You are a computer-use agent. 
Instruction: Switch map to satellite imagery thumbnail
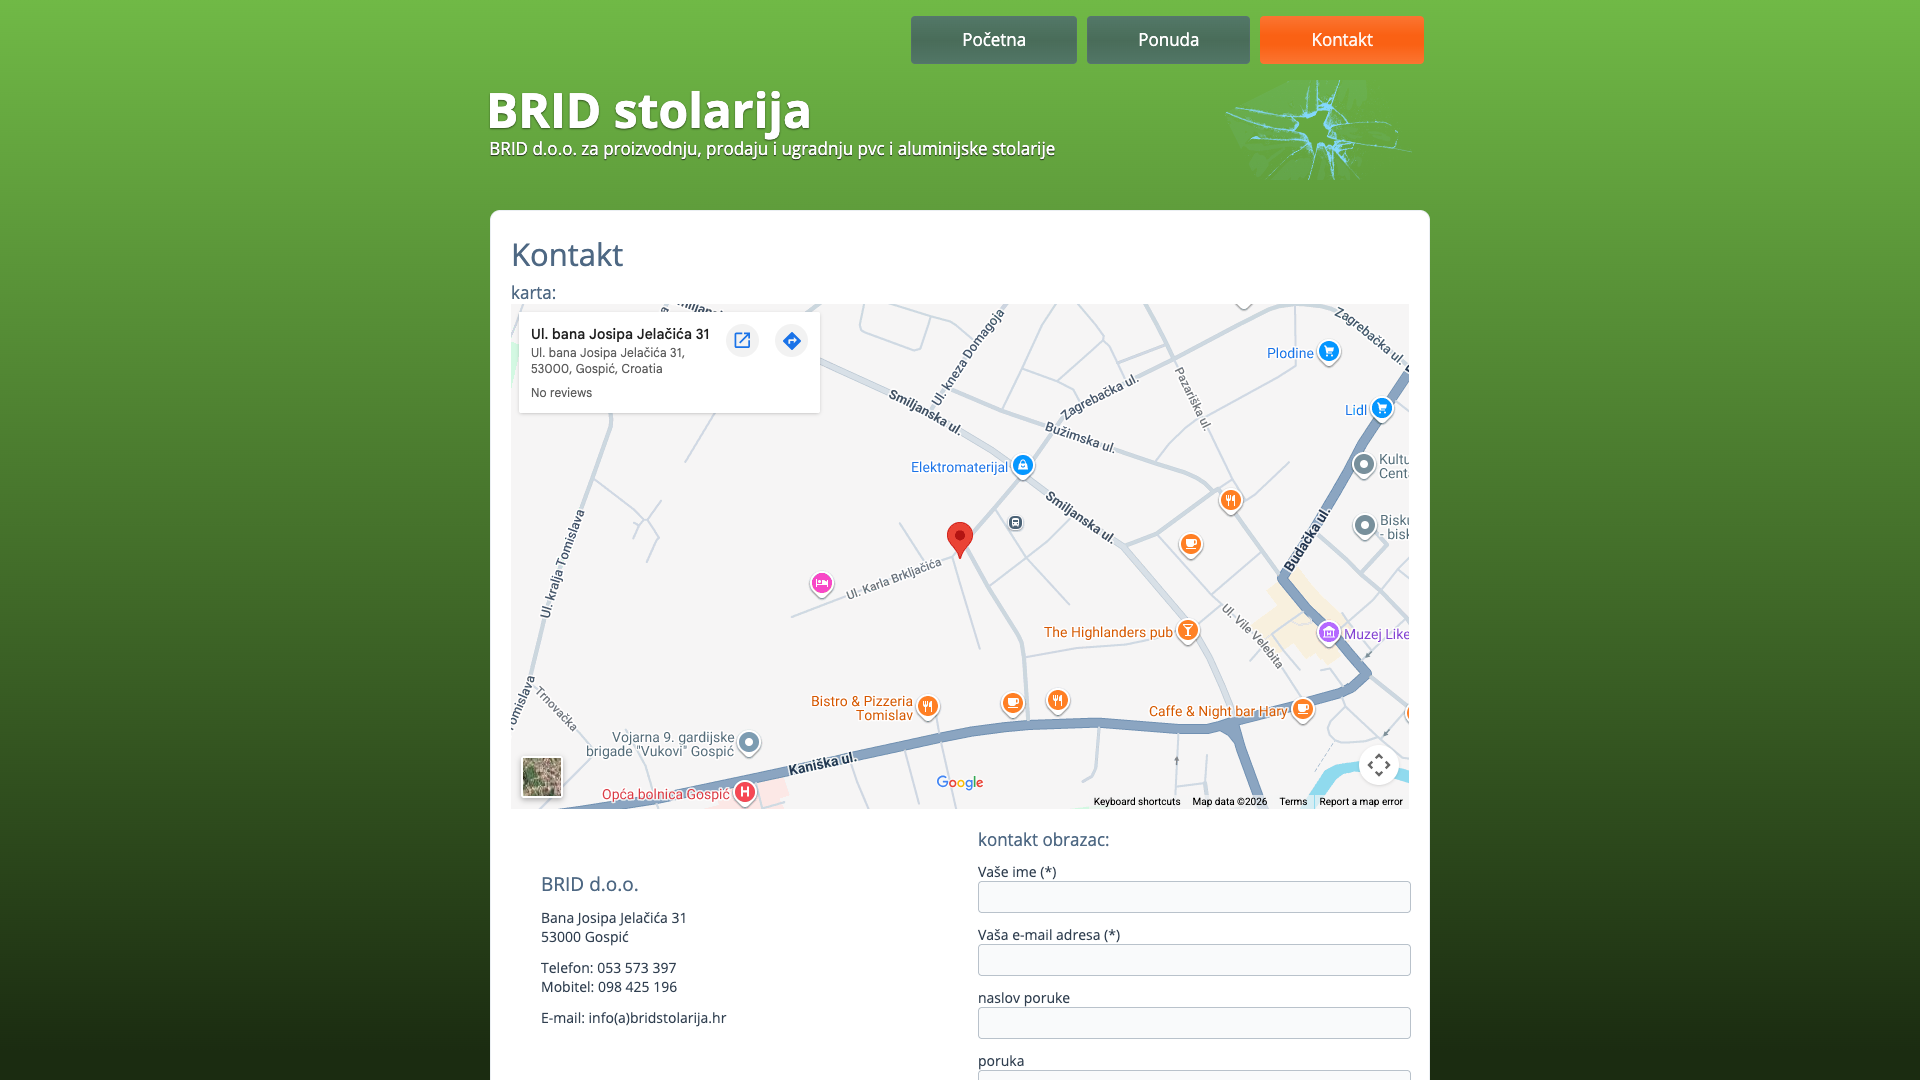point(542,776)
